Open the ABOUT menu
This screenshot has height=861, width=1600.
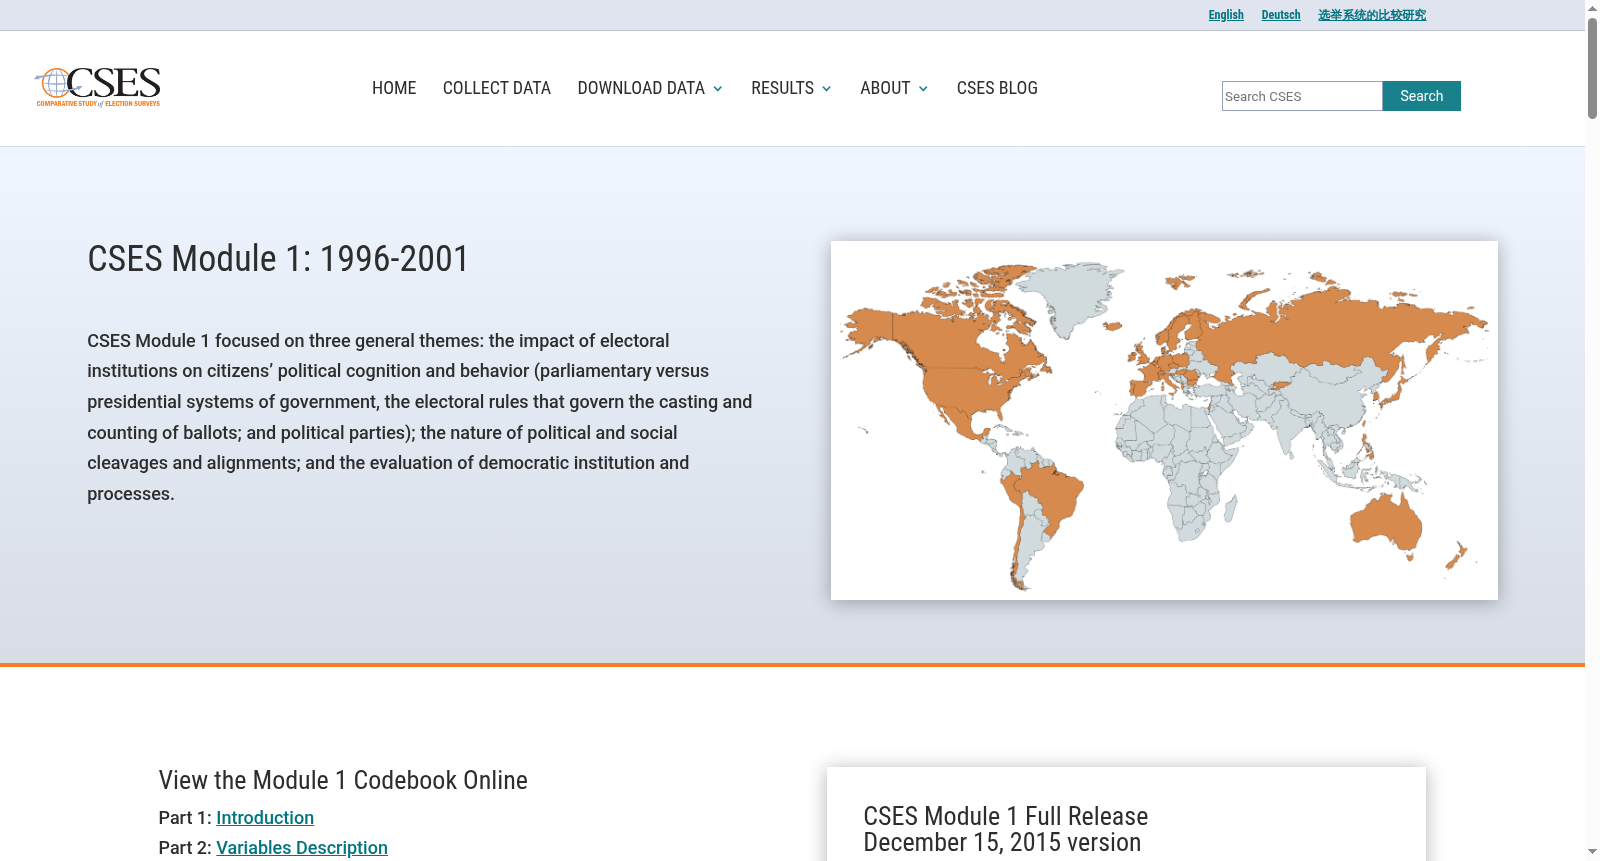pos(885,88)
